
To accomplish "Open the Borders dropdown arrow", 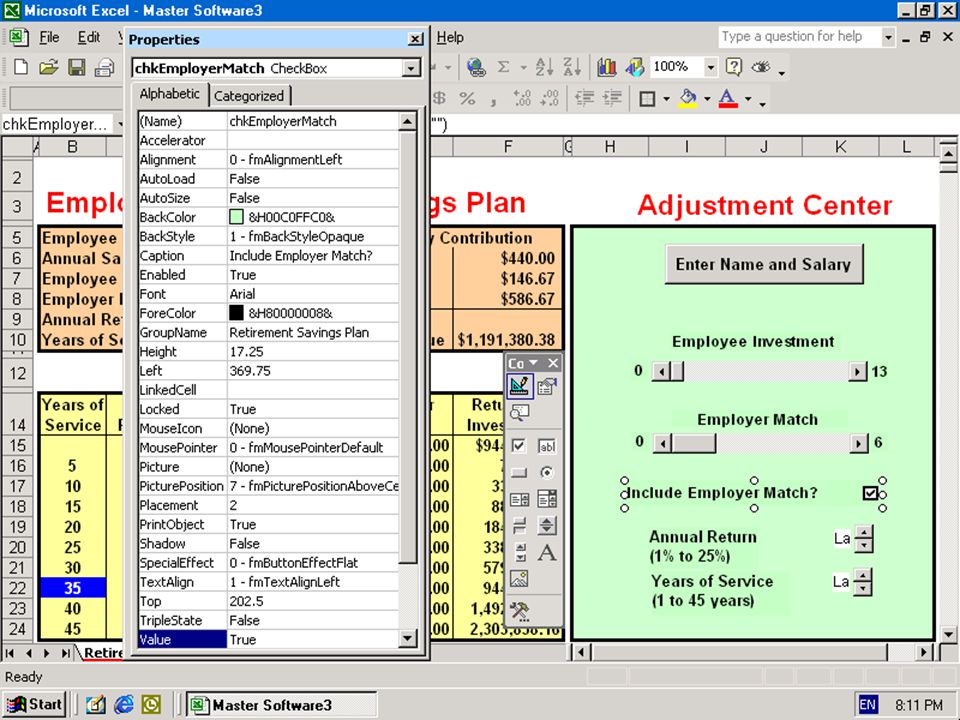I will pyautogui.click(x=666, y=99).
